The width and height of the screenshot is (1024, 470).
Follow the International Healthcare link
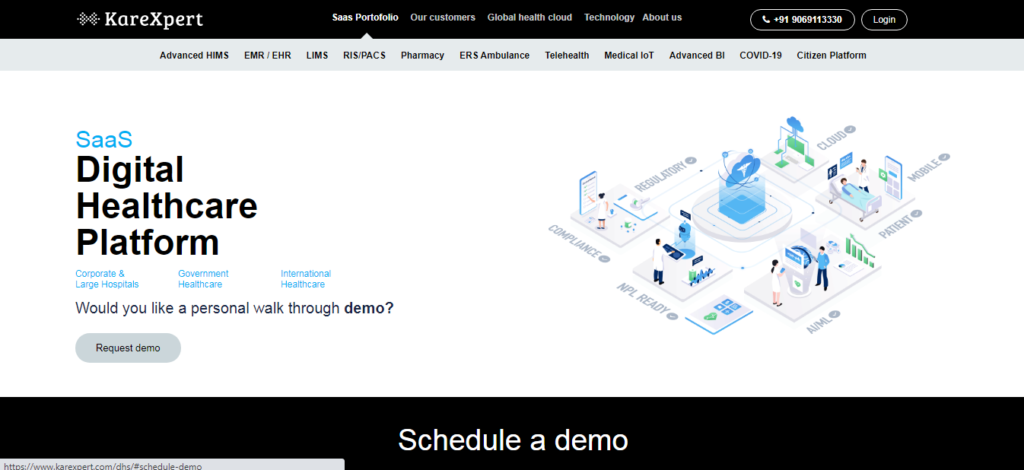306,279
